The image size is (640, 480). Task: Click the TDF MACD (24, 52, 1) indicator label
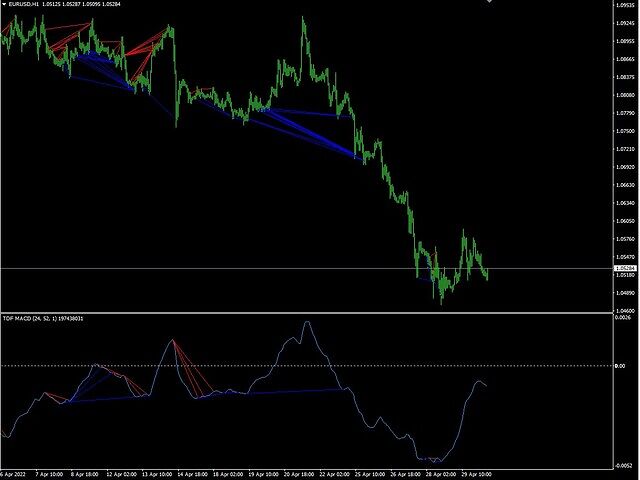42,318
